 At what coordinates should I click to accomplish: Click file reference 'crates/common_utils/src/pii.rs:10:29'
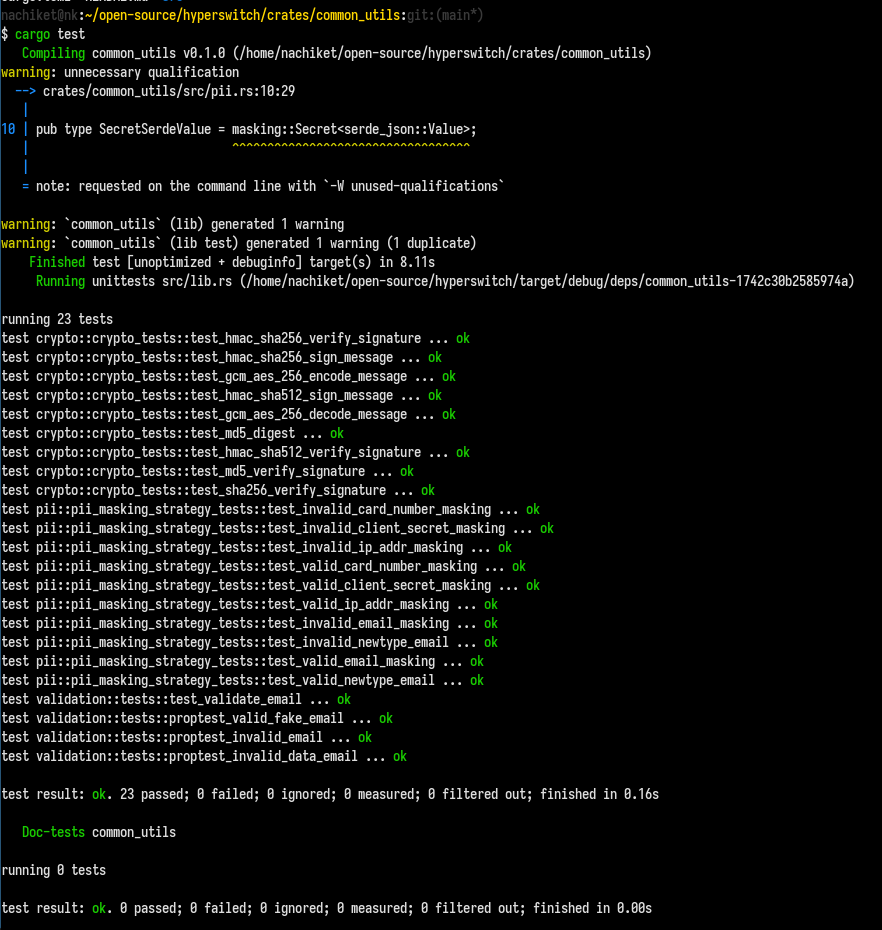[168, 91]
